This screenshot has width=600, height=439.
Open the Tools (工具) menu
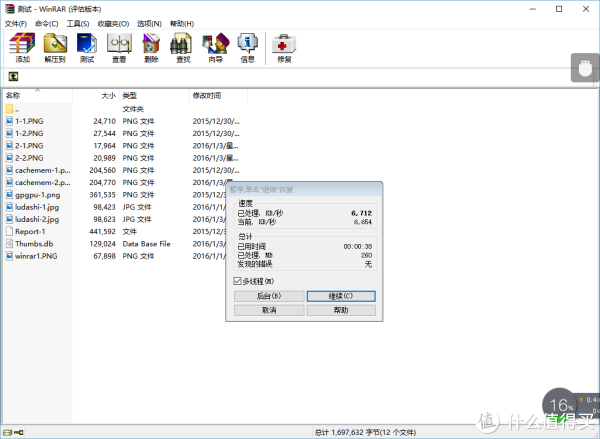pos(78,24)
